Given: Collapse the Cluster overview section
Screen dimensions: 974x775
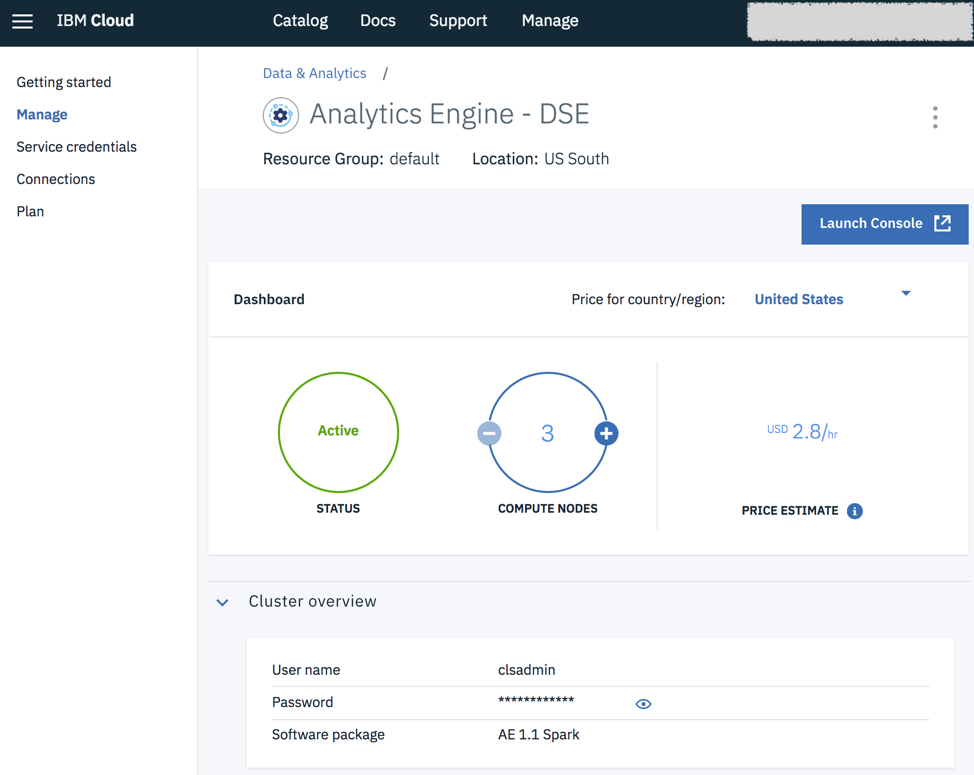Looking at the screenshot, I should (x=222, y=602).
